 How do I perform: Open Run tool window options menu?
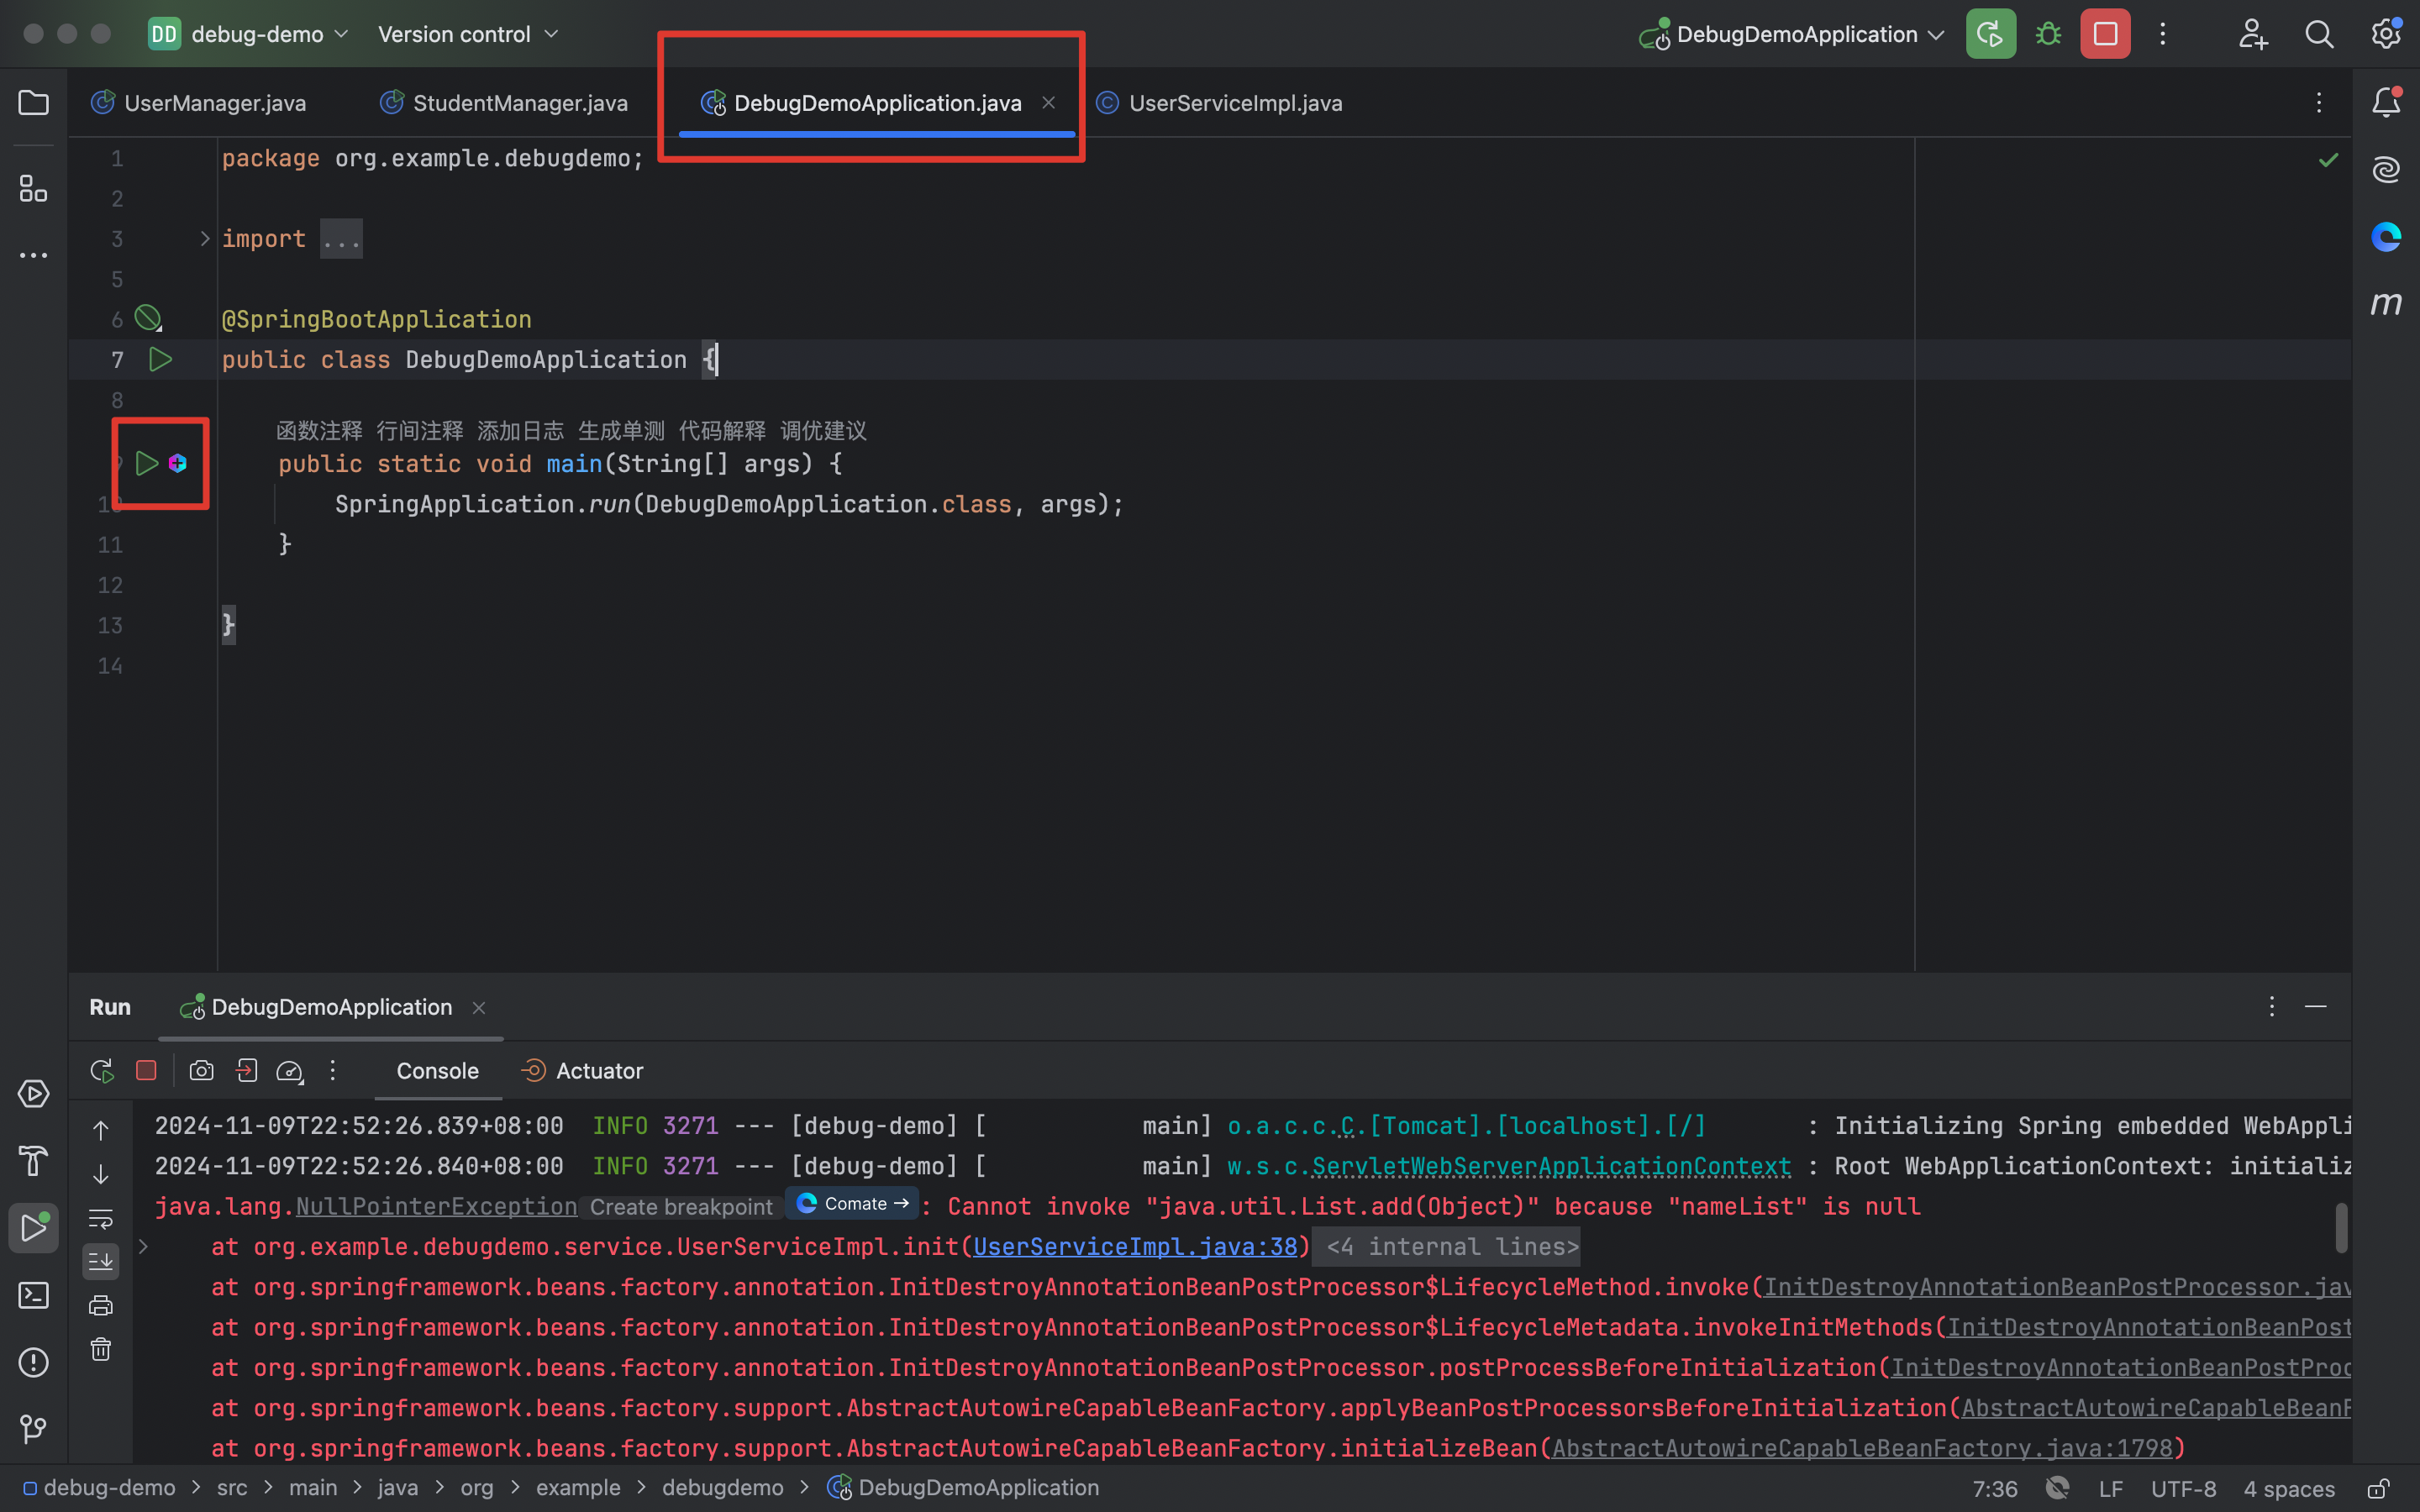[x=2271, y=1006]
